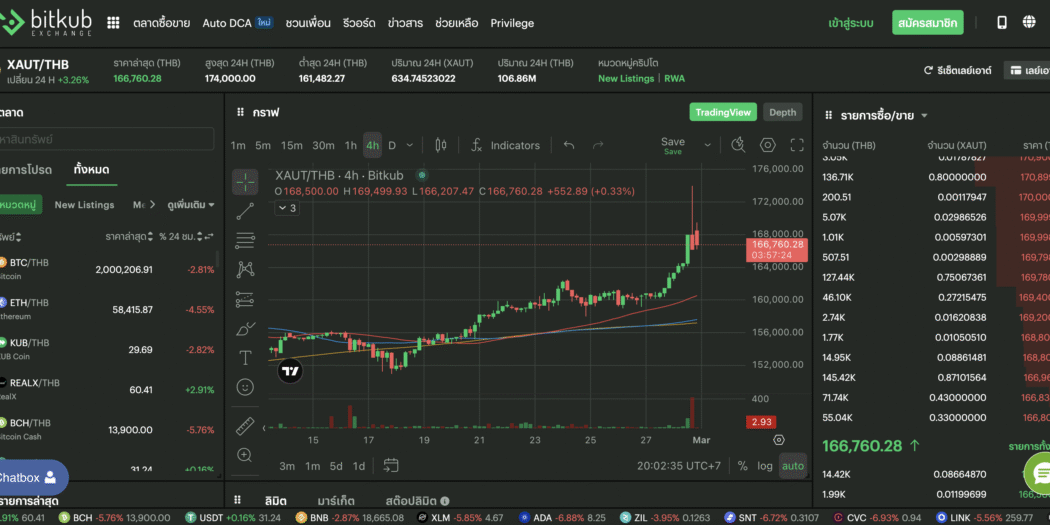Click the text annotation tool
1050x525 pixels.
(x=245, y=357)
